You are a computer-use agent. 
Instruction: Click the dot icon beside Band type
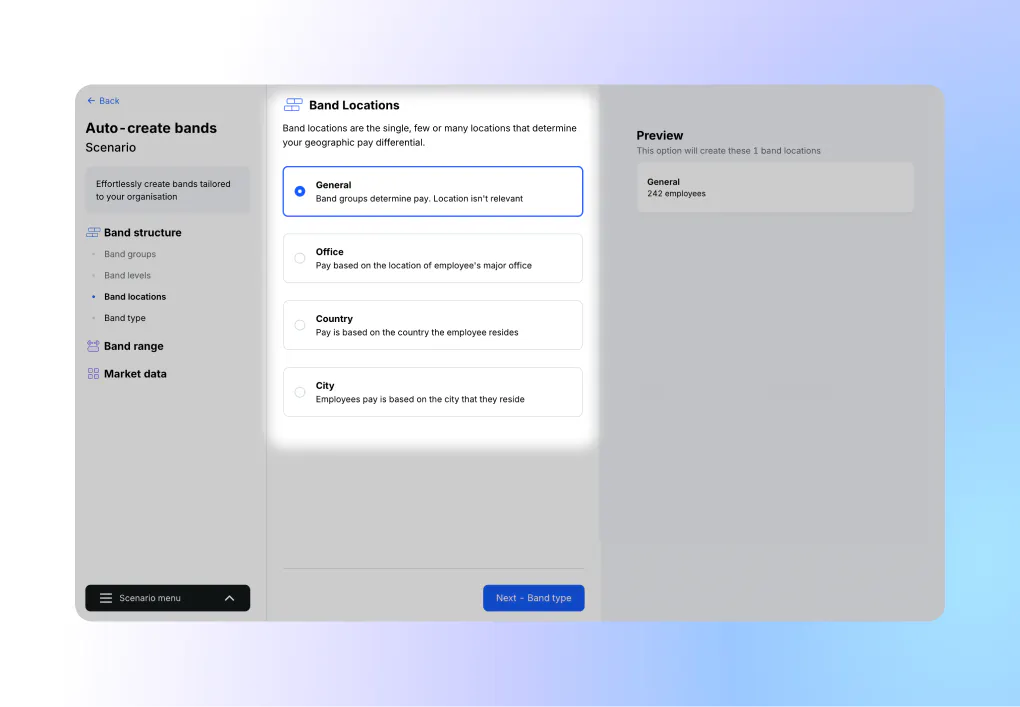[93, 318]
